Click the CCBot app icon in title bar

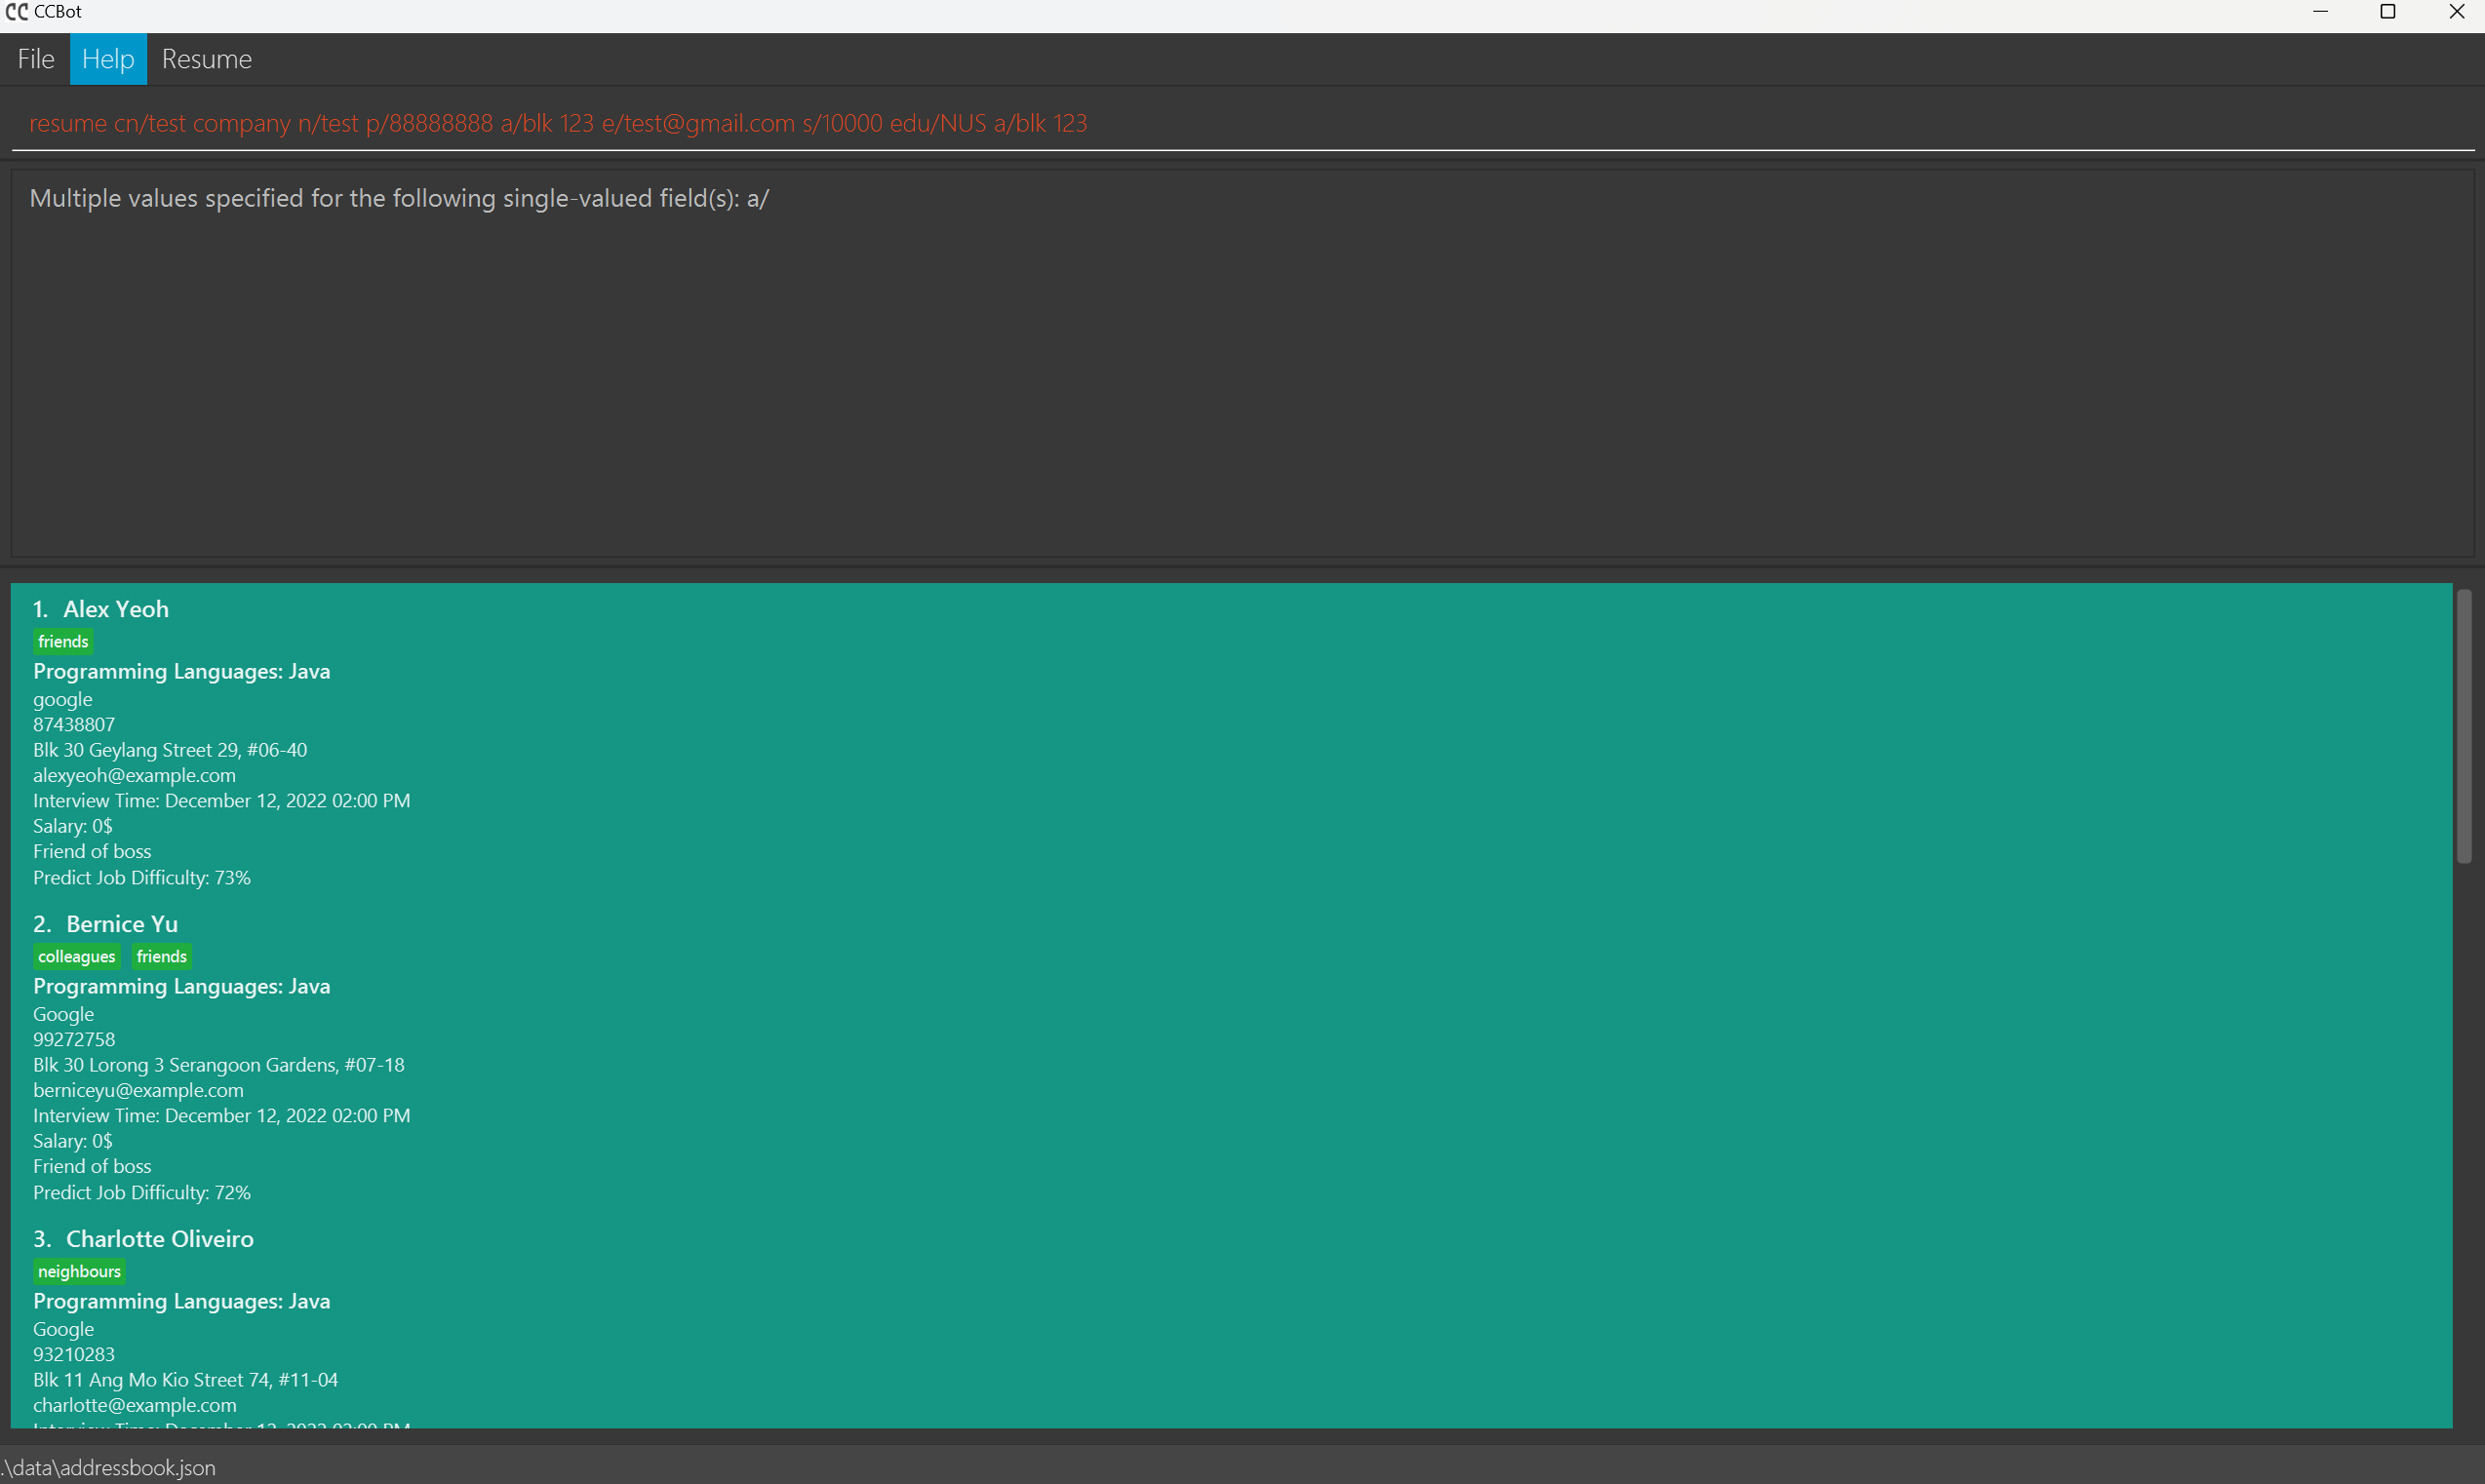[16, 12]
